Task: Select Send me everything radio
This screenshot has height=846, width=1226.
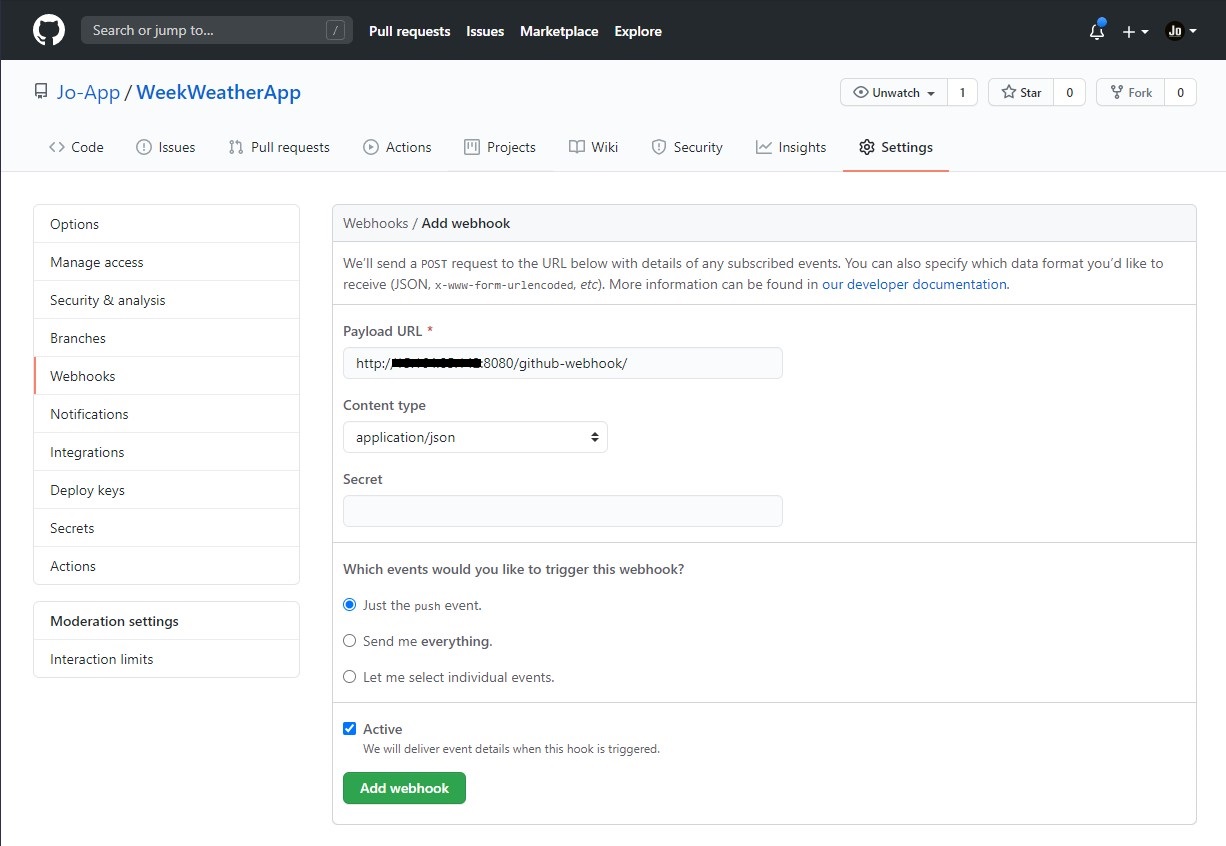Action: (350, 641)
